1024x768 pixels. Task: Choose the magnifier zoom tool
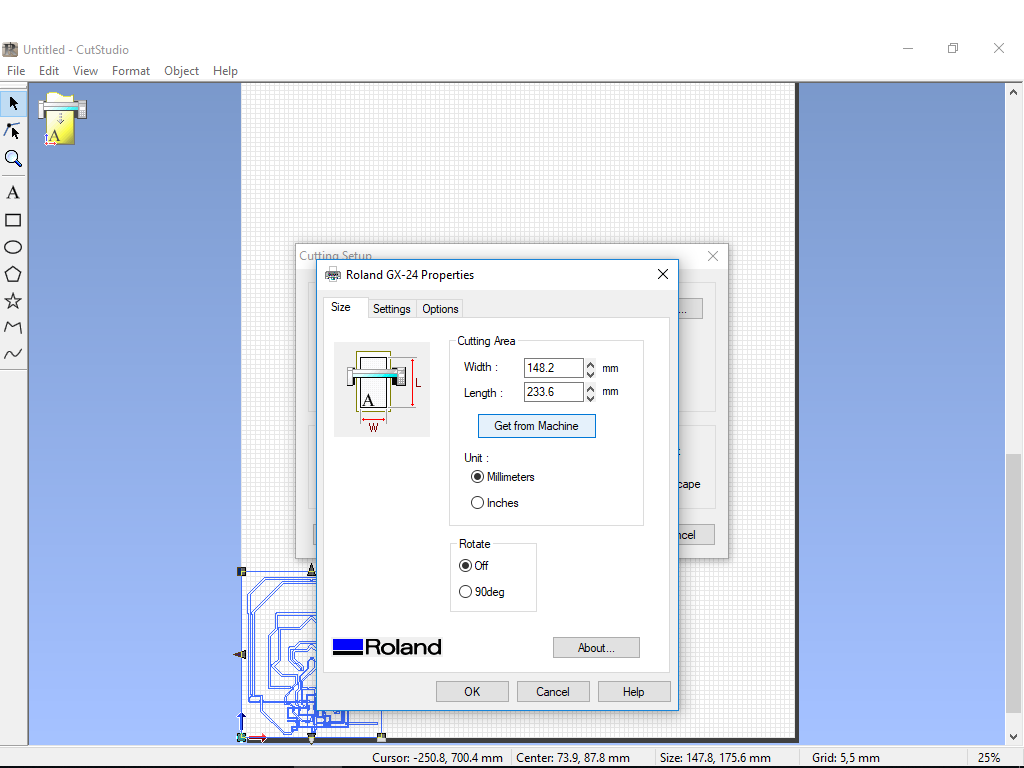[14, 159]
